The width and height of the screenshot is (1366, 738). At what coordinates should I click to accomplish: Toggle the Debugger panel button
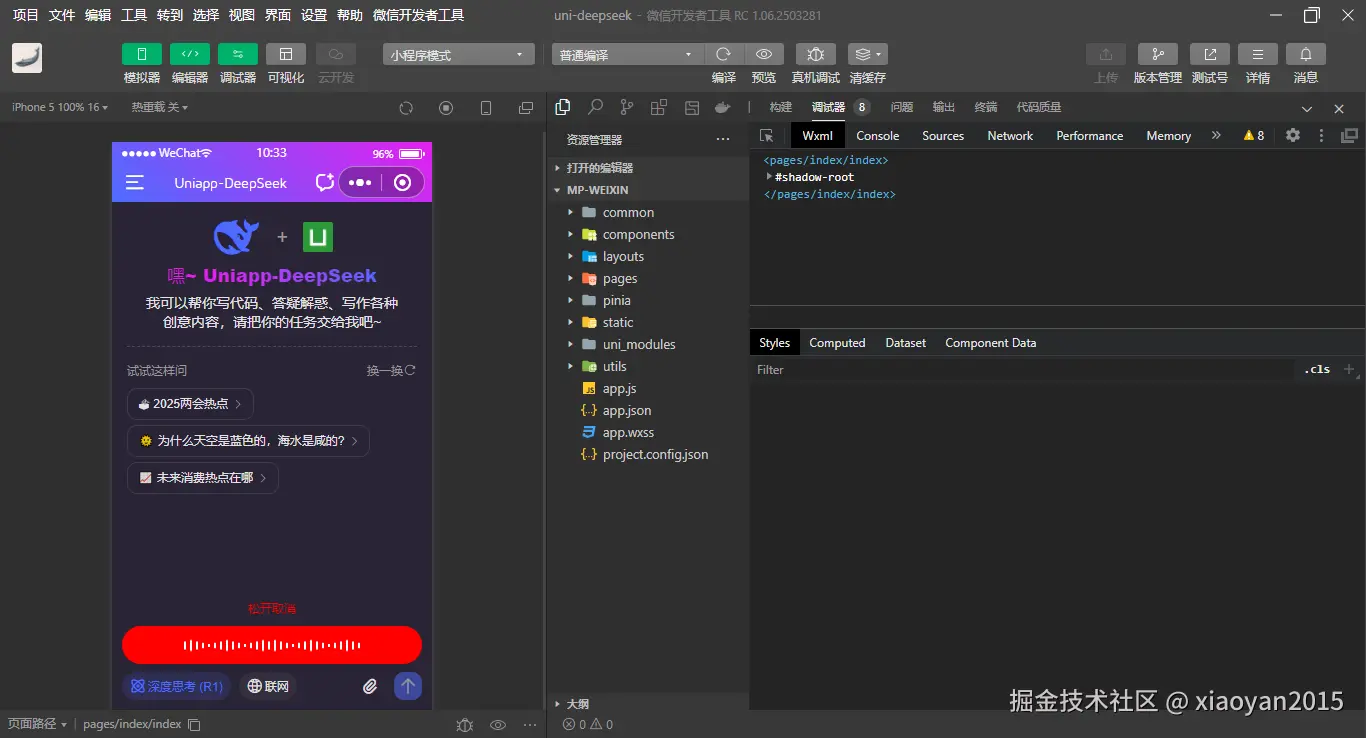[238, 55]
